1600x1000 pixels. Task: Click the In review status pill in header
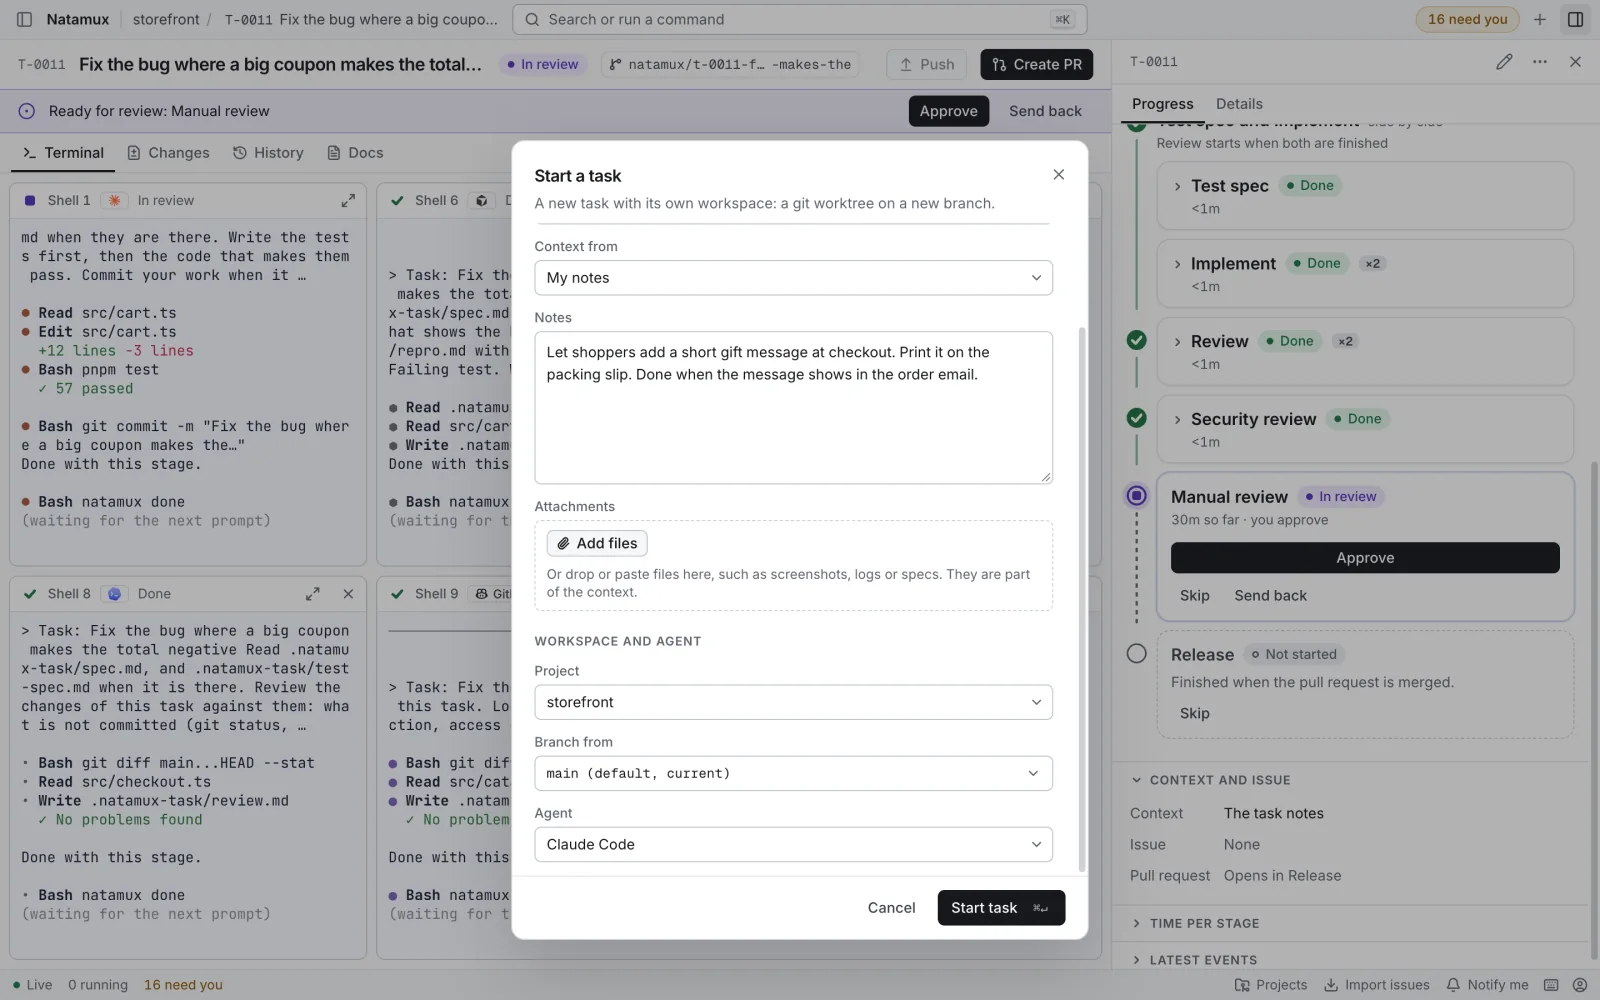(542, 64)
